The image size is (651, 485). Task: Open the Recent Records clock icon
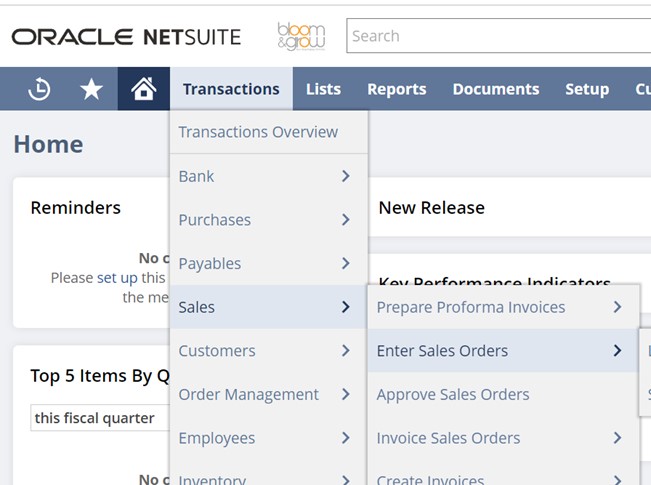(x=39, y=89)
